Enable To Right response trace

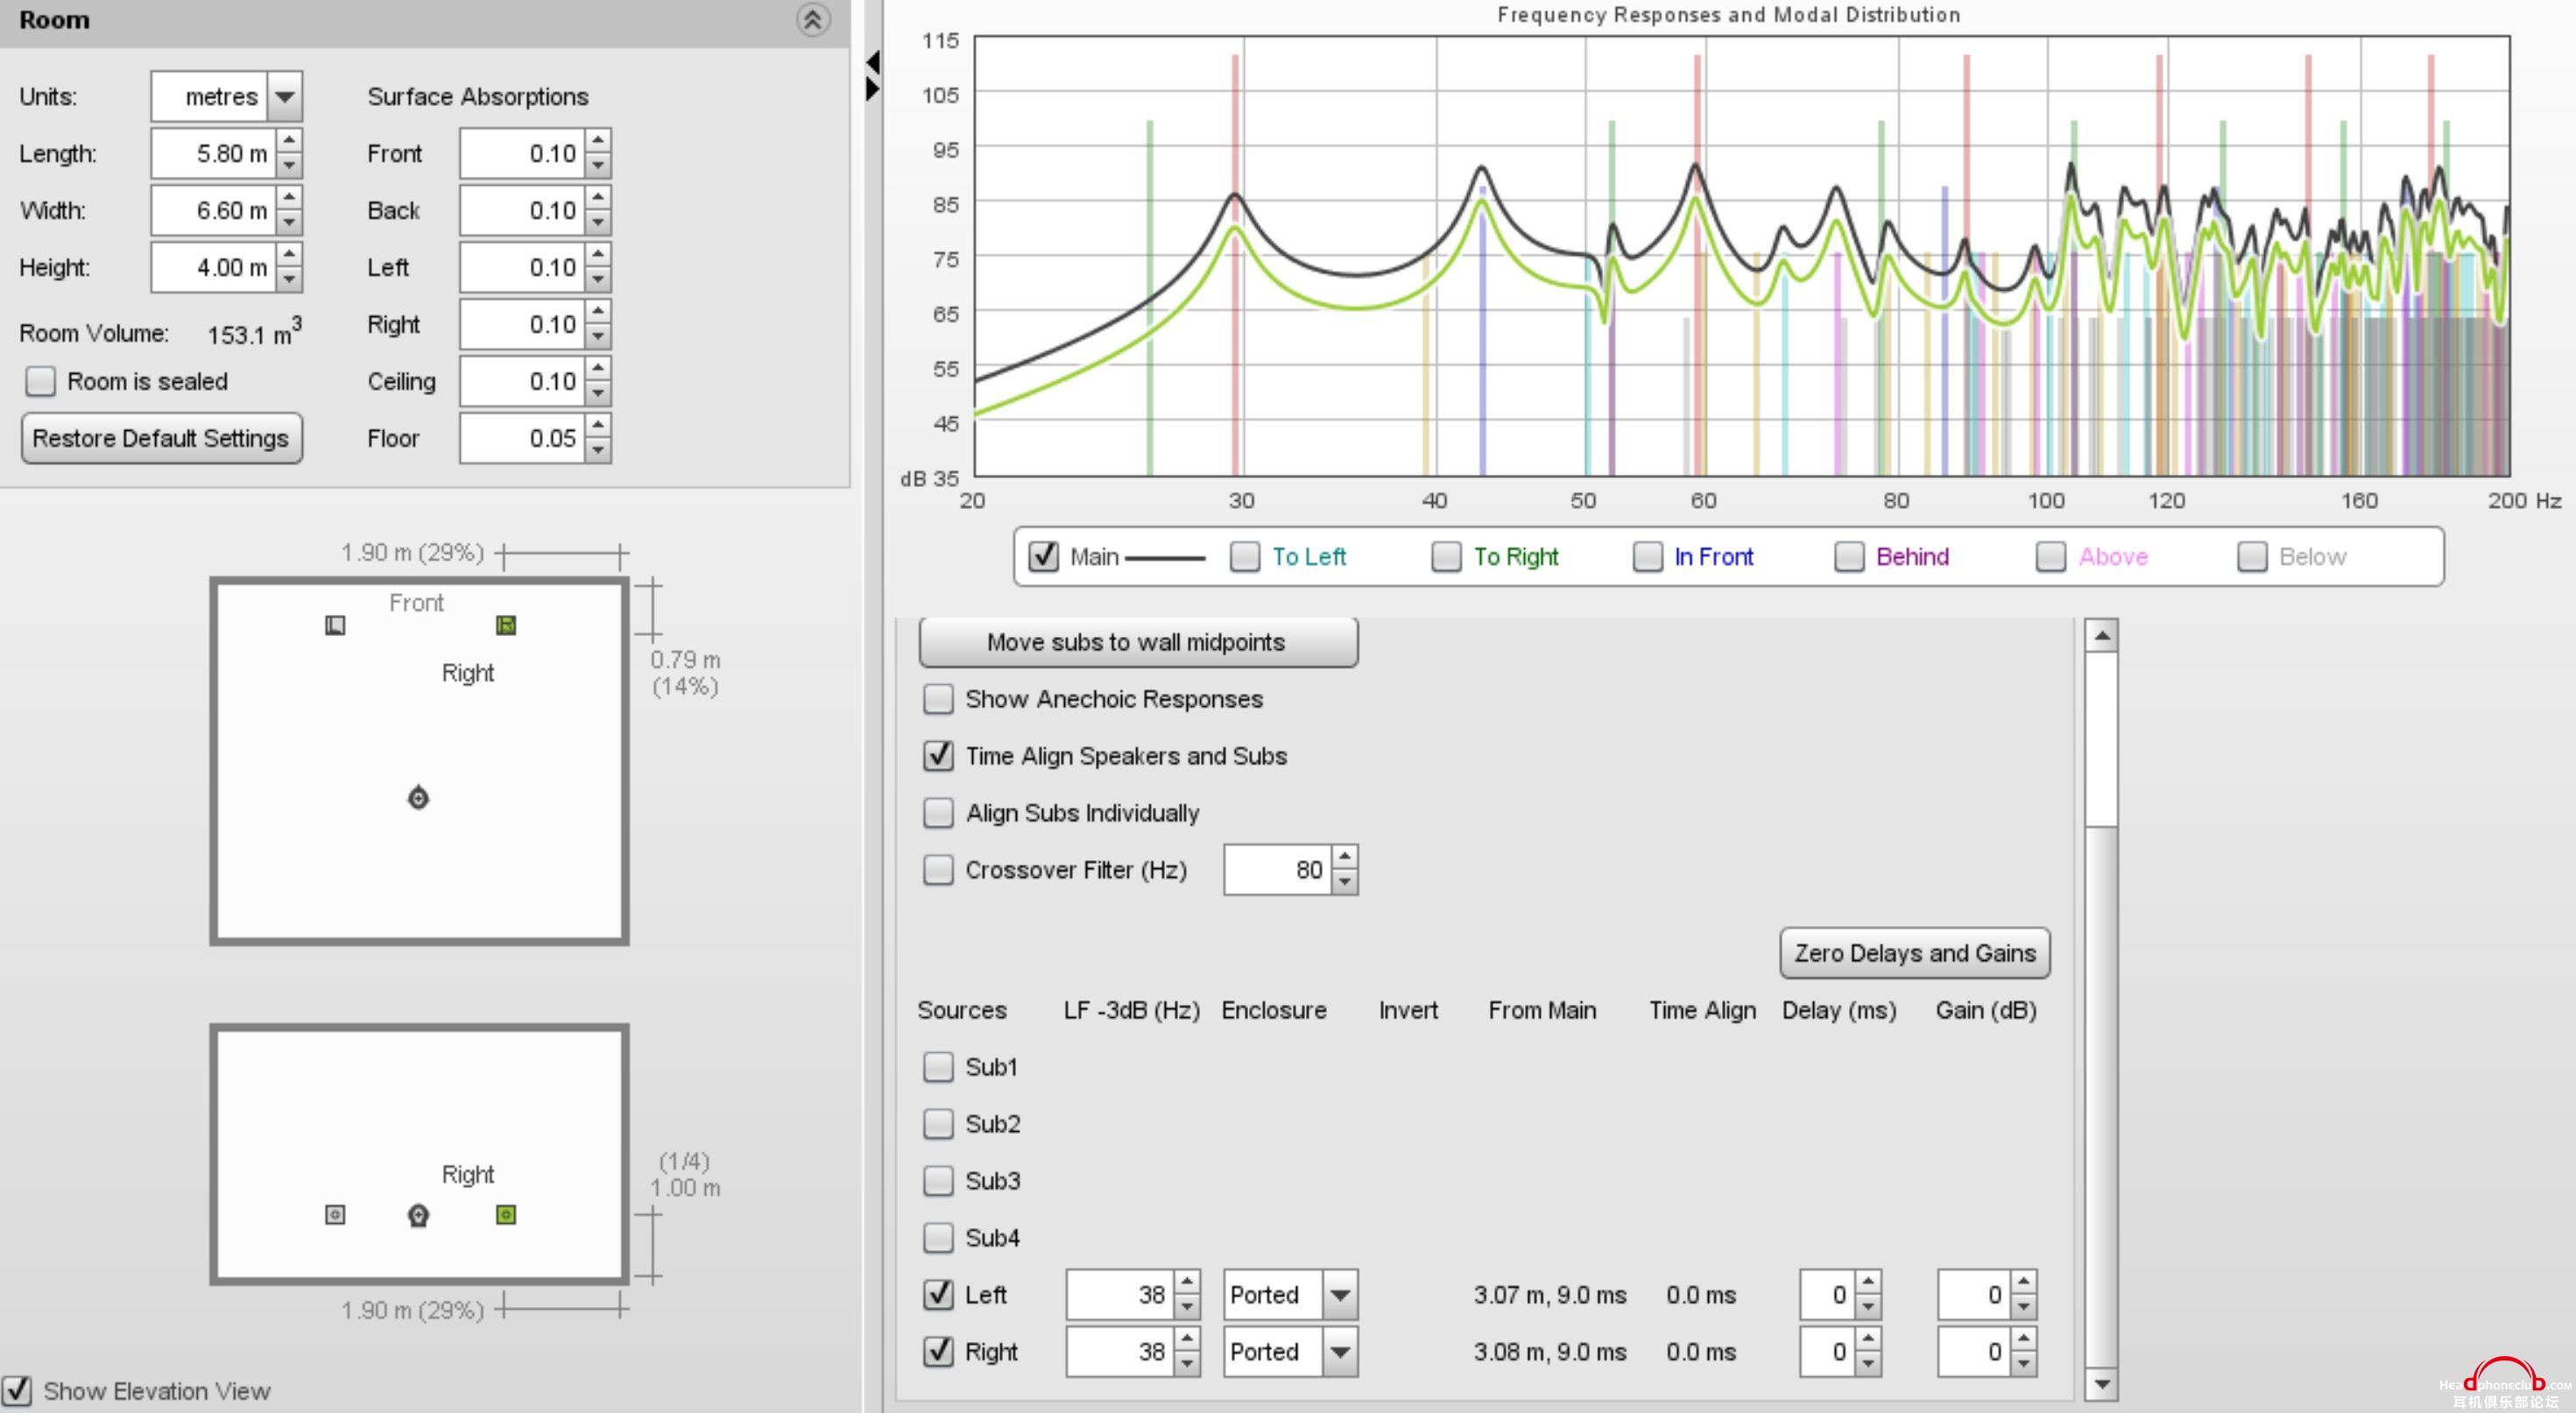coord(1446,556)
